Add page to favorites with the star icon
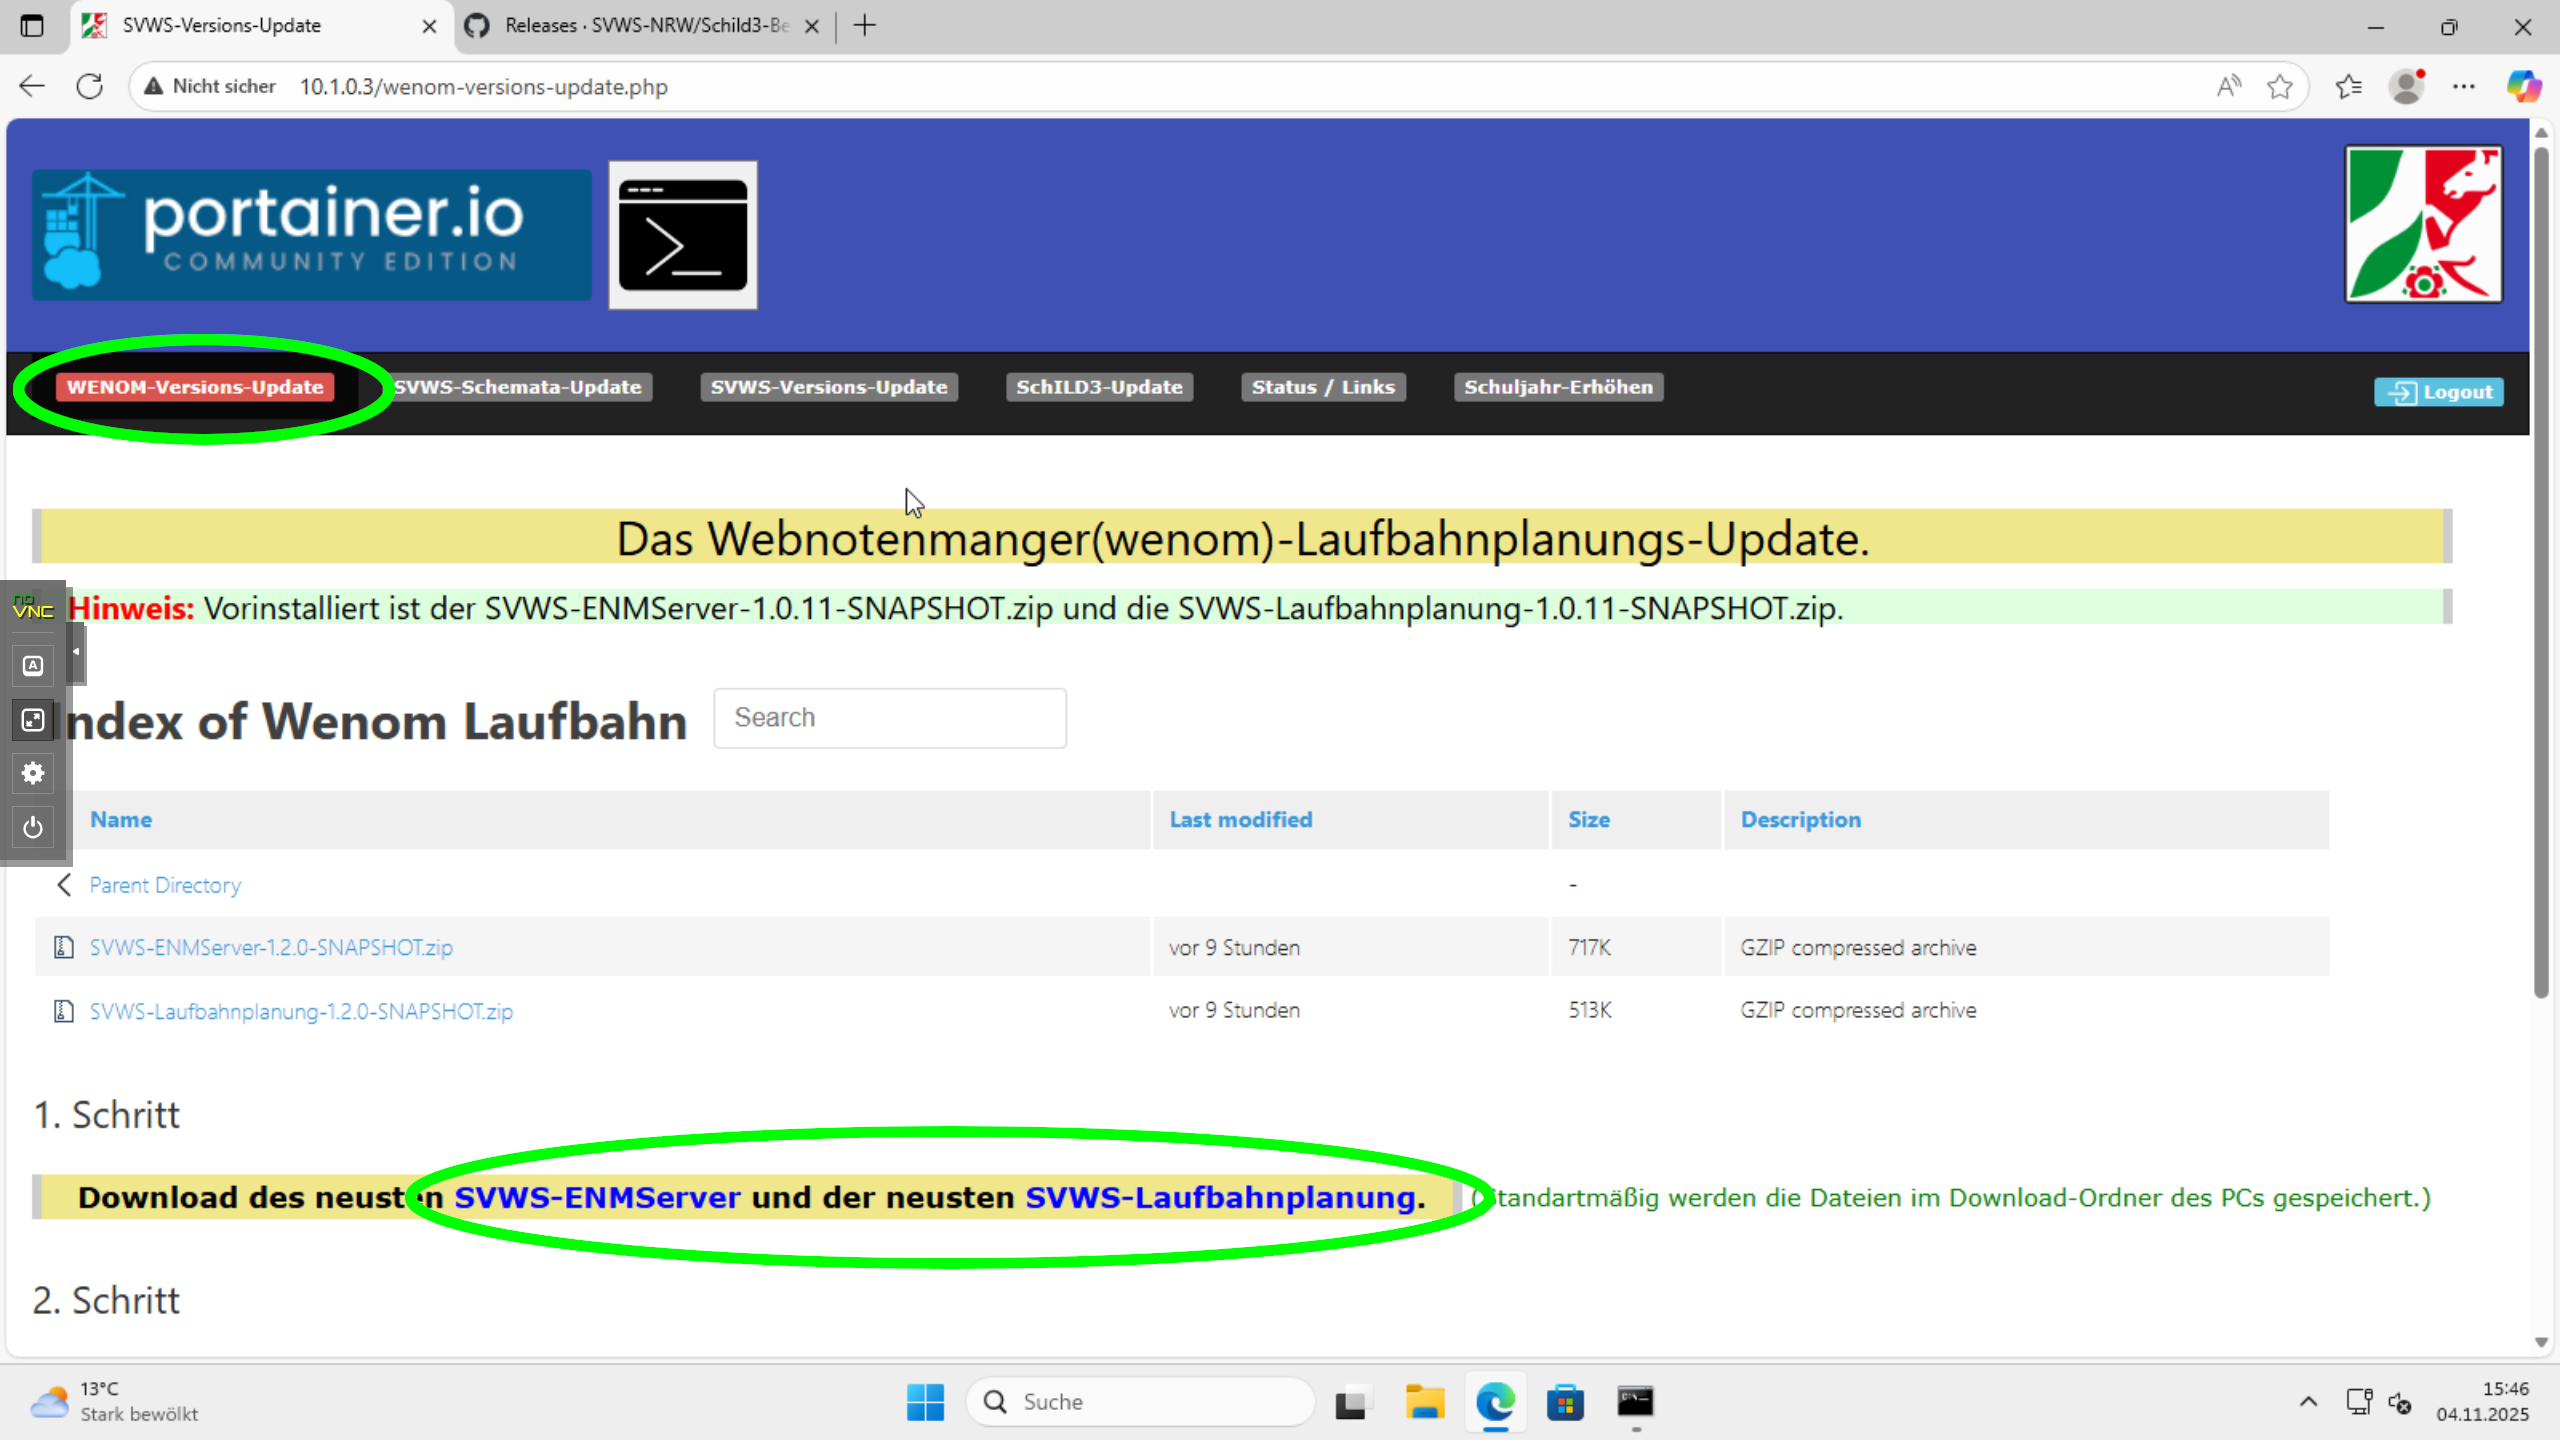The width and height of the screenshot is (2560, 1440). (x=2280, y=87)
